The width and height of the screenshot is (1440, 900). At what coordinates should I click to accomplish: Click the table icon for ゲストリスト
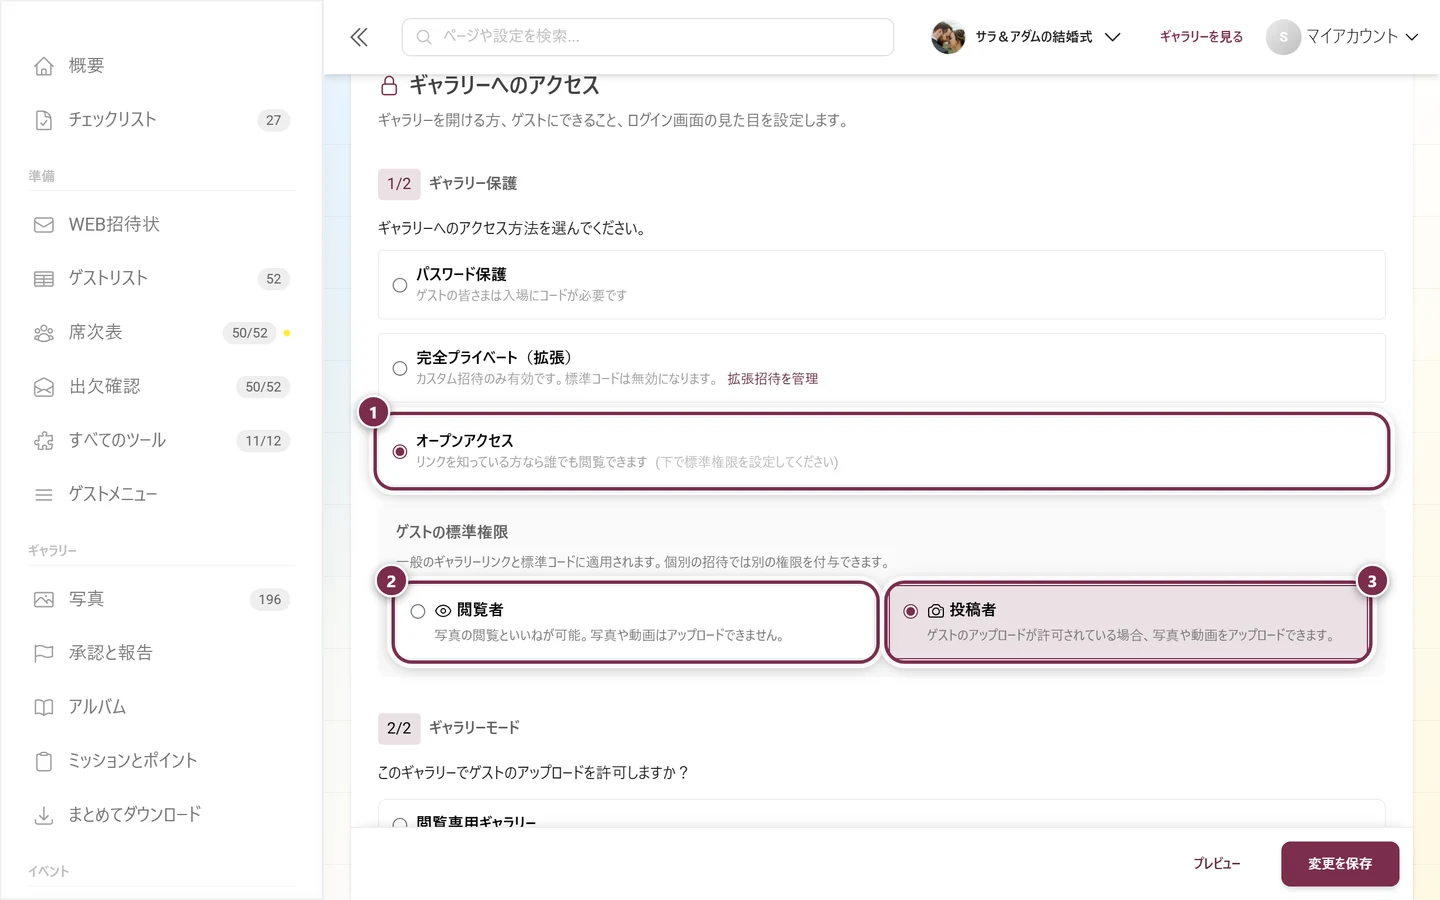[44, 279]
